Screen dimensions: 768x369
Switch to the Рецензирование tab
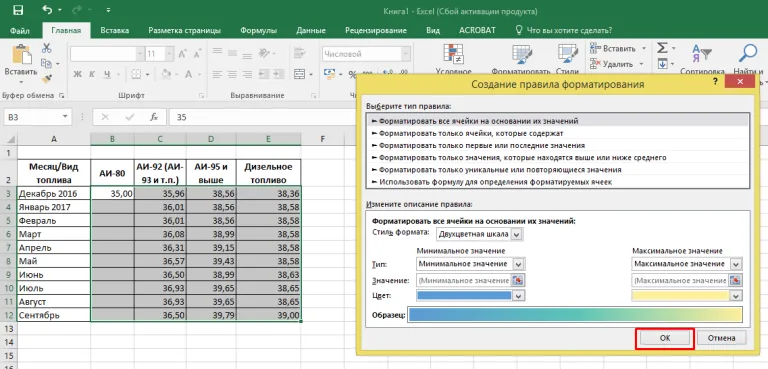point(376,30)
